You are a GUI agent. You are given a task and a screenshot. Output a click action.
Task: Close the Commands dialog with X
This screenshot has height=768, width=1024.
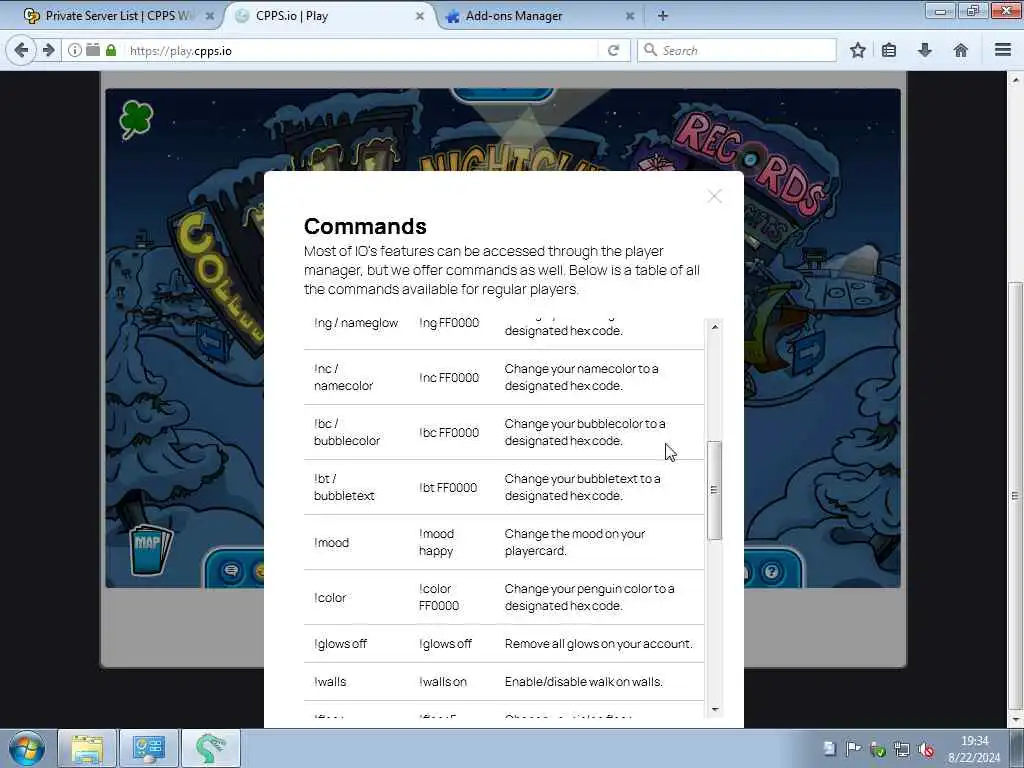(714, 196)
